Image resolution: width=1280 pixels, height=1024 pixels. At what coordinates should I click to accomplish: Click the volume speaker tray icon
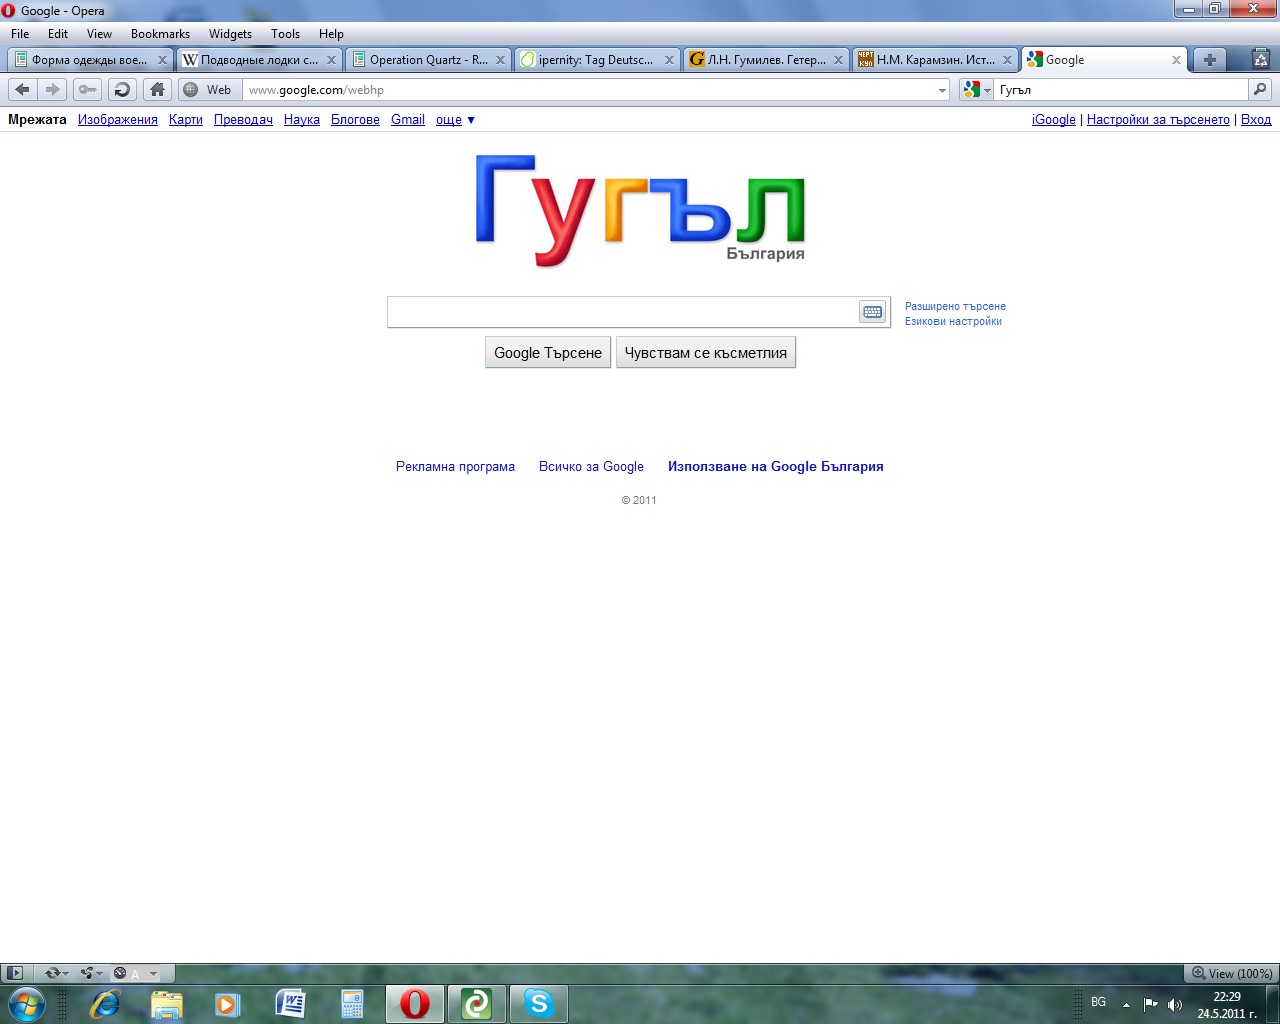tap(1175, 1004)
